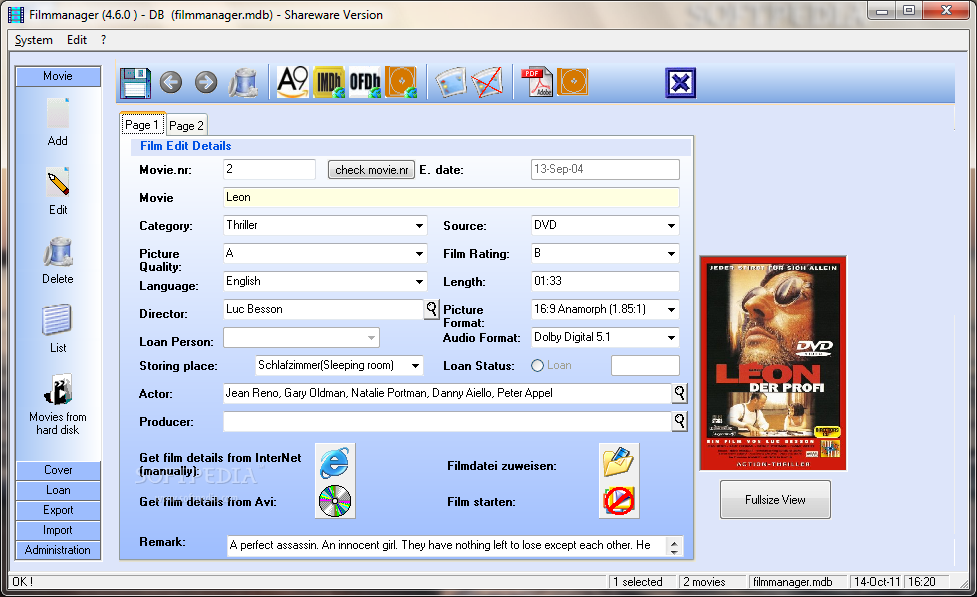977x597 pixels.
Task: Click the orange disc icon beside PDF
Action: pos(573,82)
